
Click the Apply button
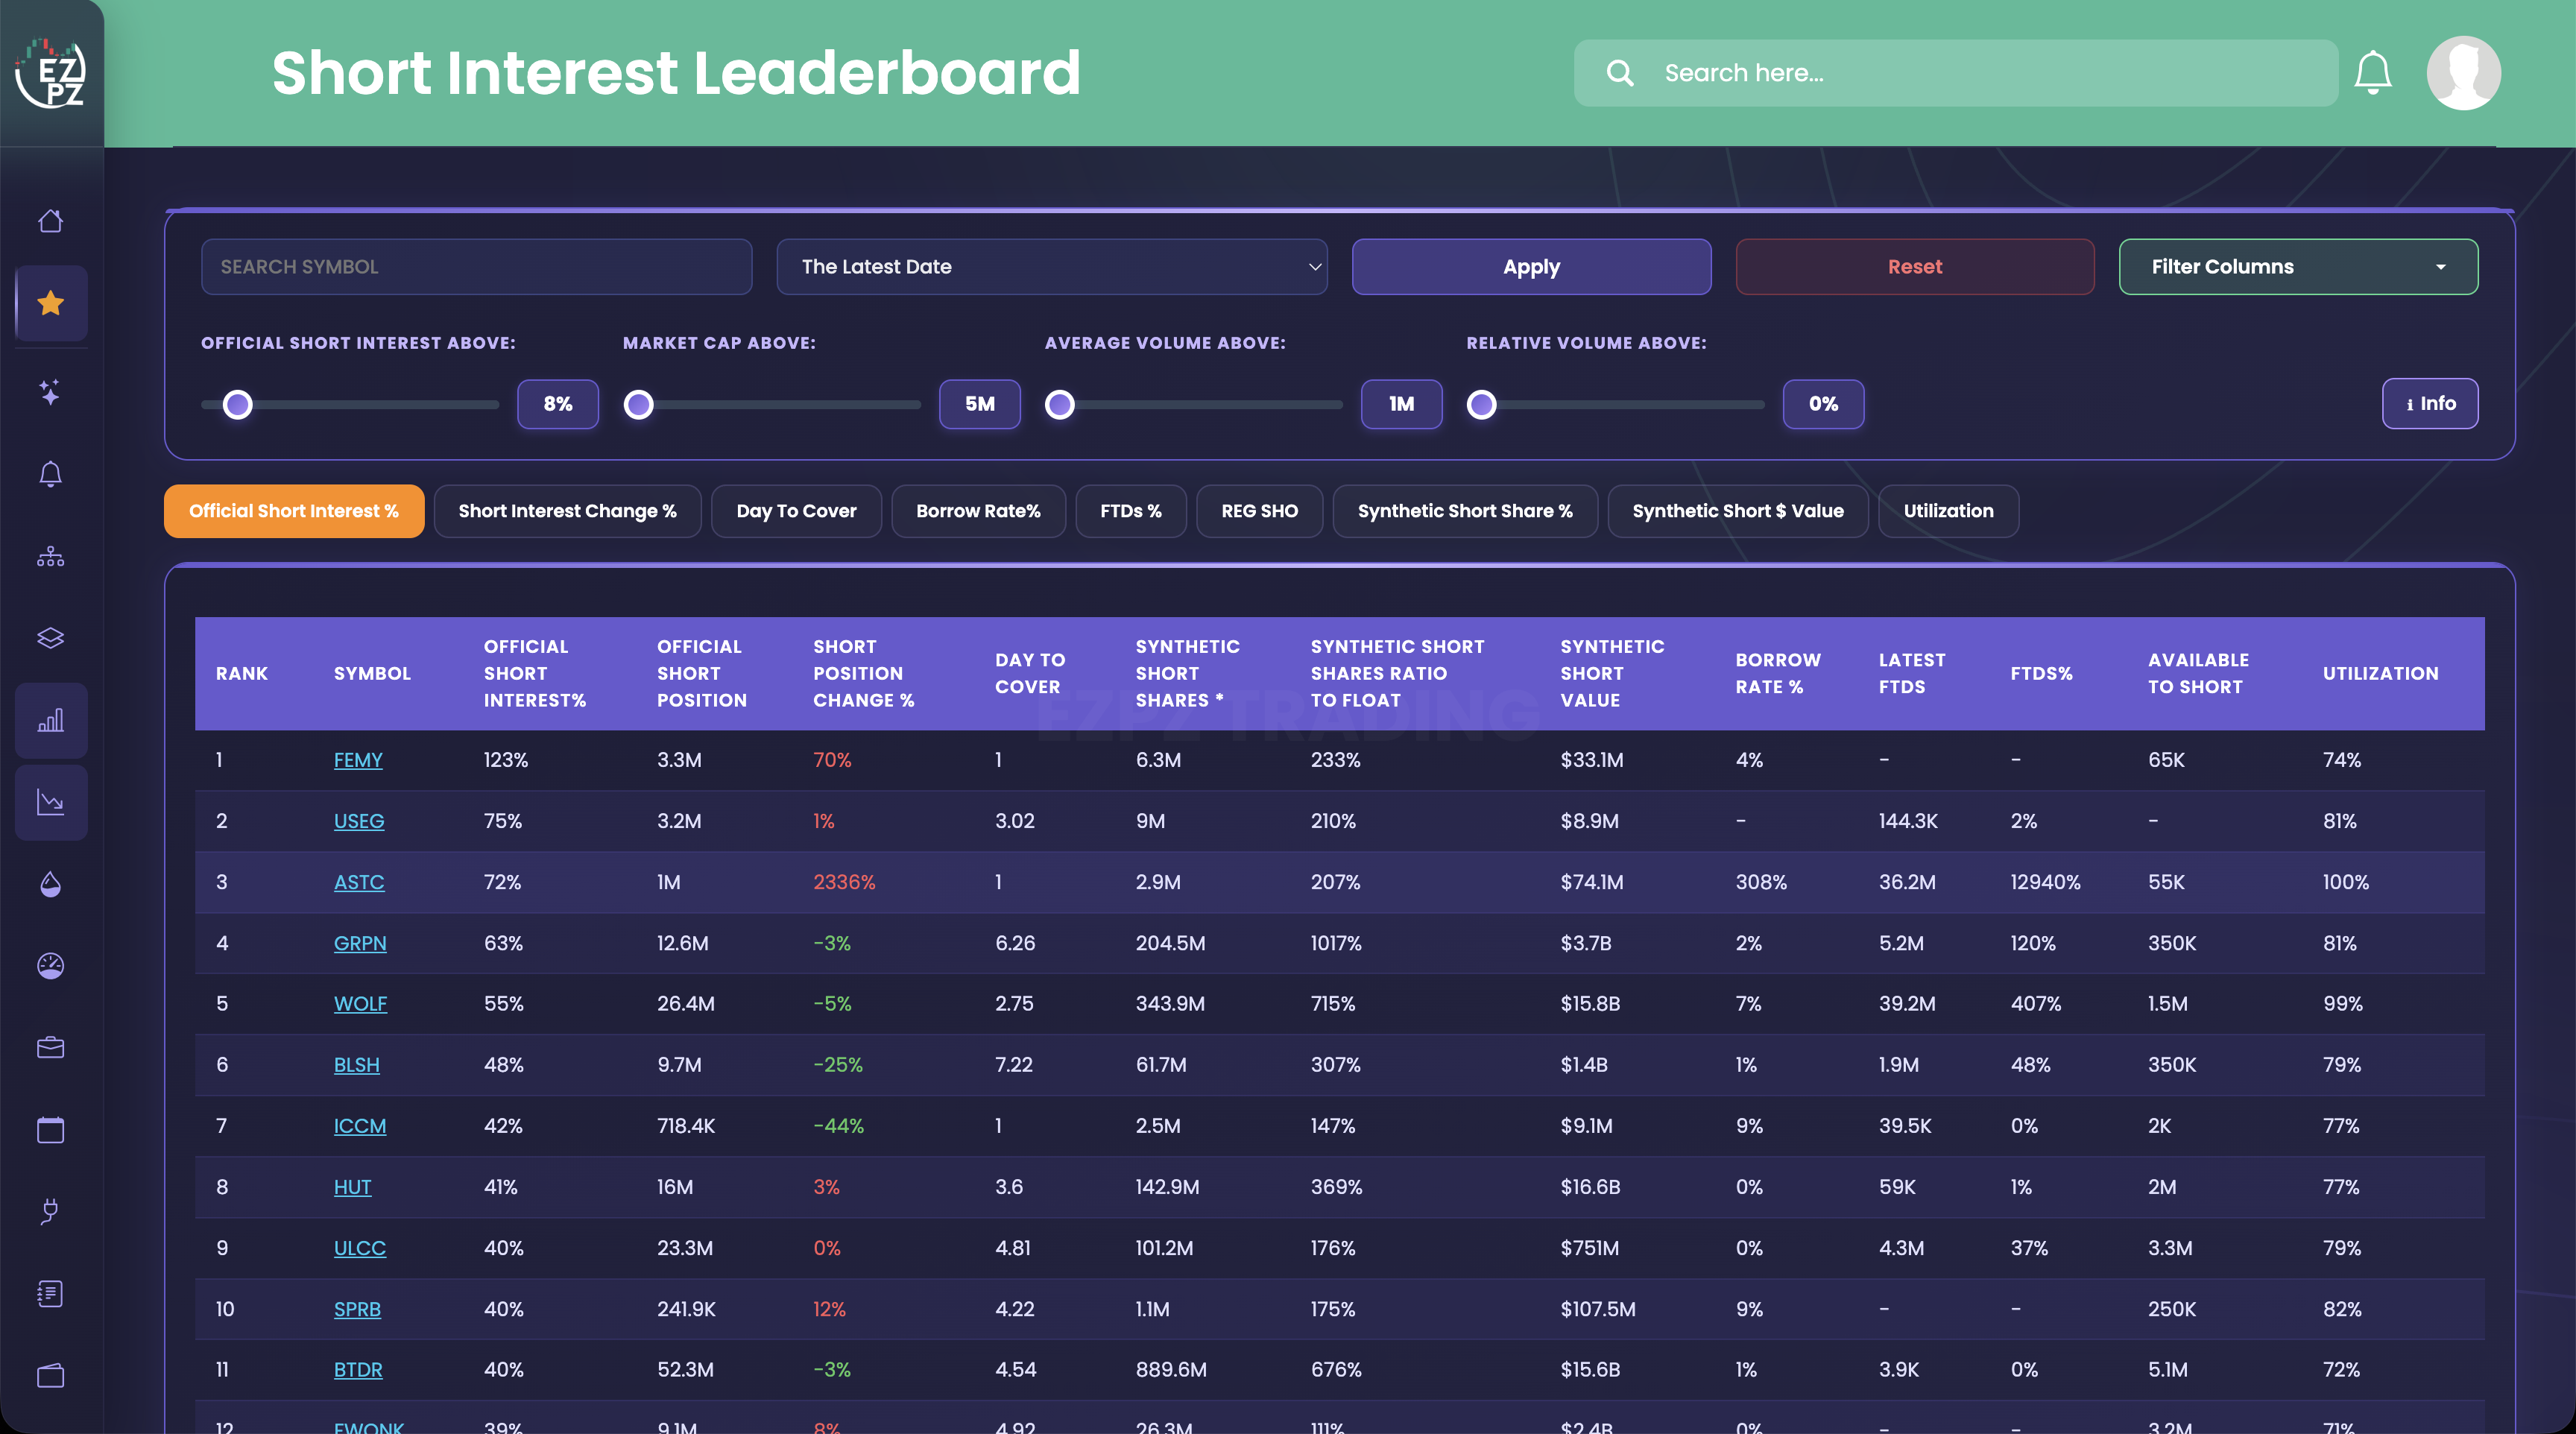click(x=1531, y=267)
